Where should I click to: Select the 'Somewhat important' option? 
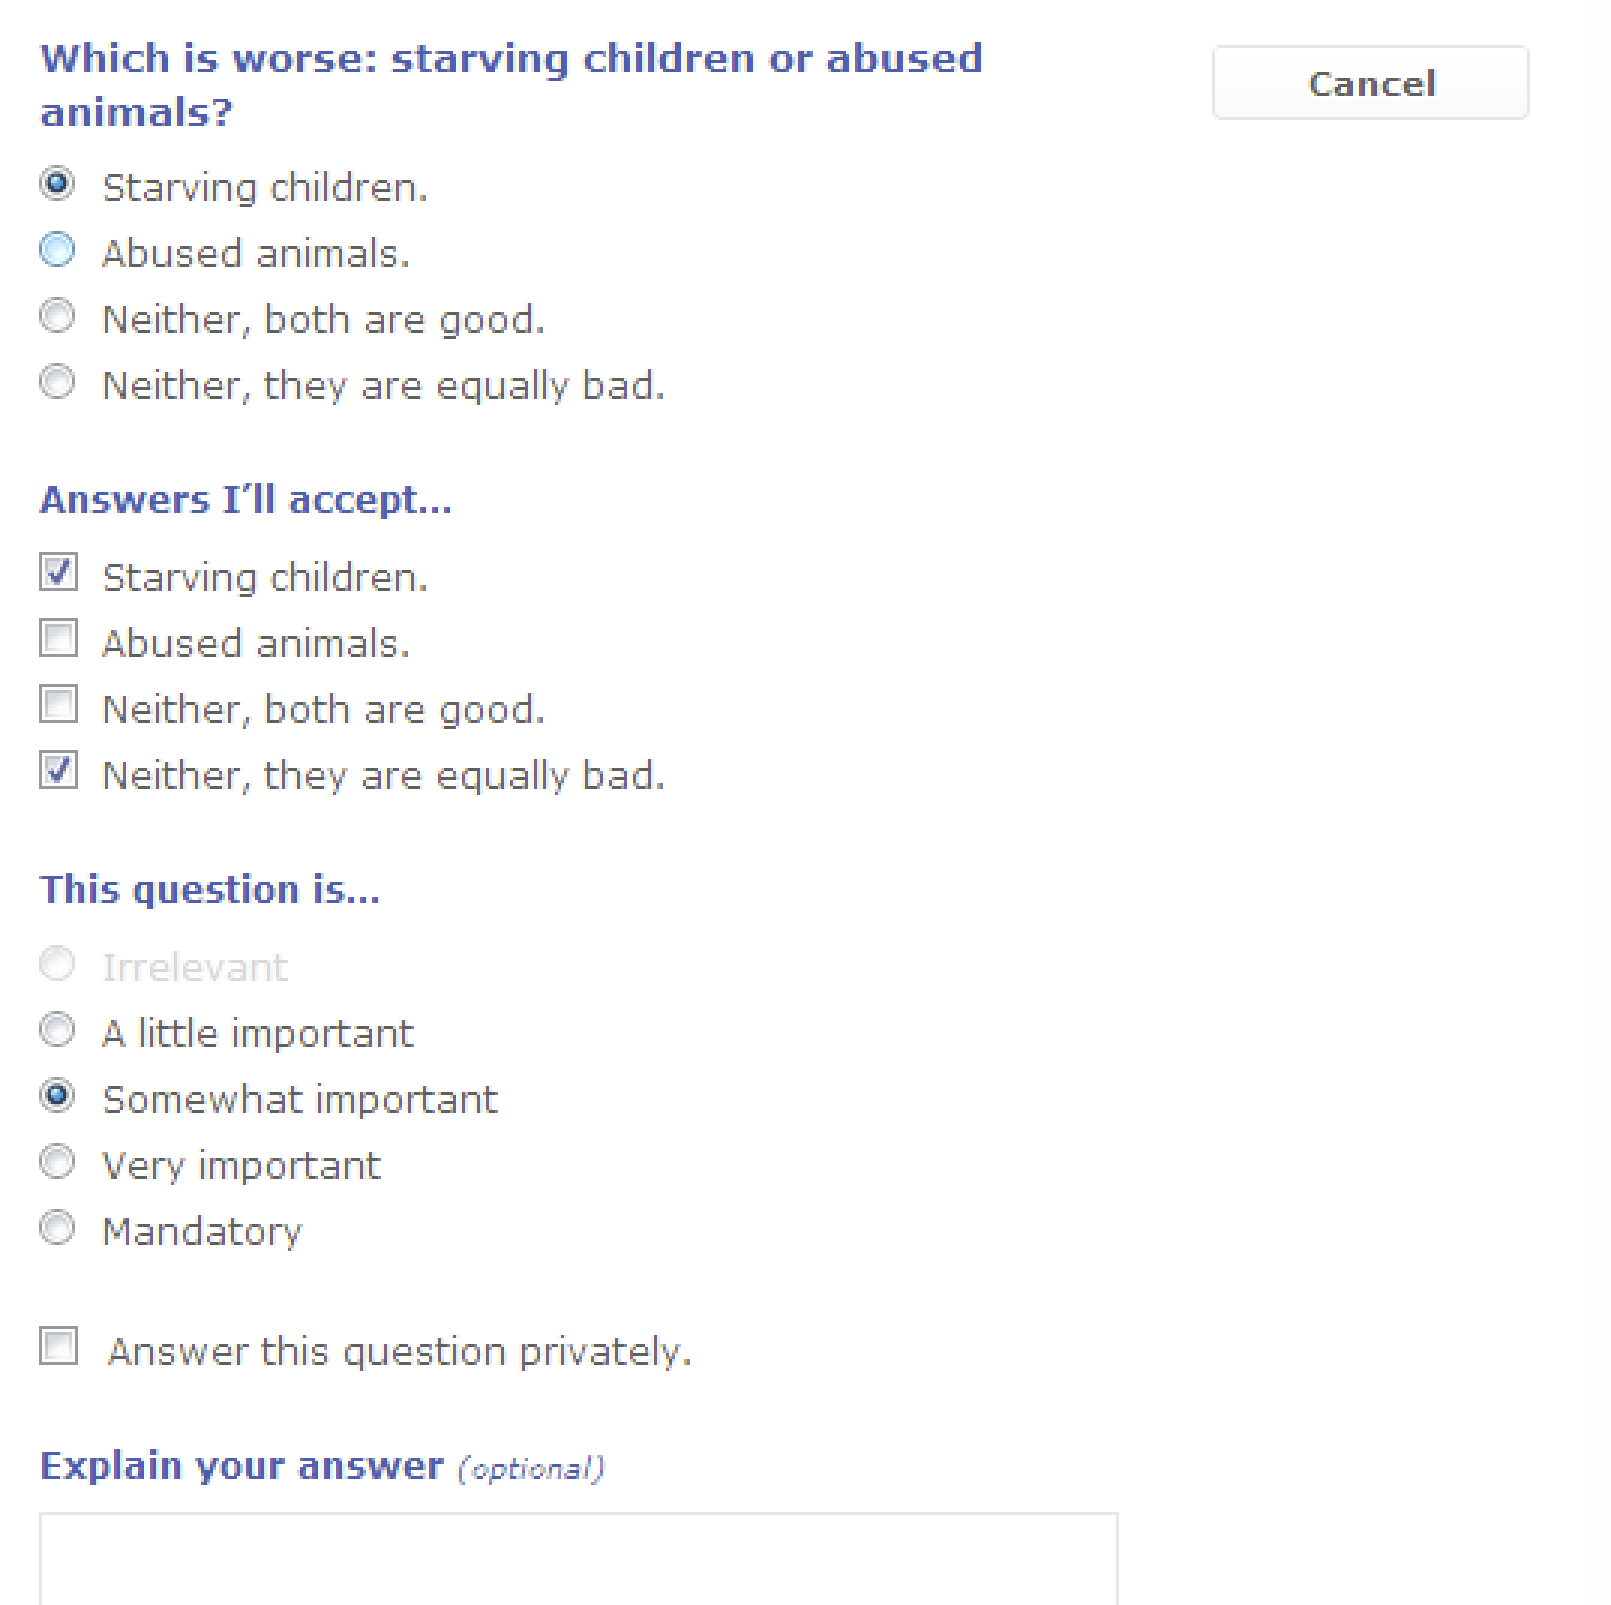[57, 1096]
